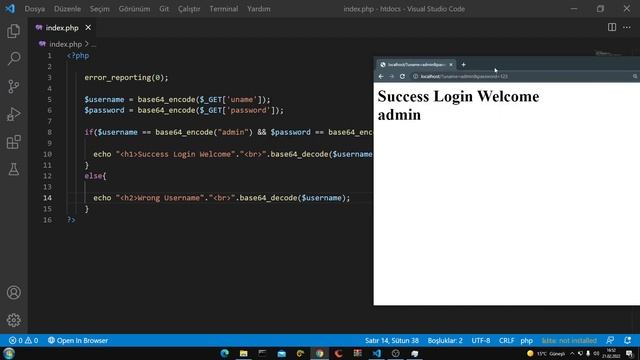Viewport: 640px width, 360px height.
Task: Open the Git menu
Action: pos(164,9)
